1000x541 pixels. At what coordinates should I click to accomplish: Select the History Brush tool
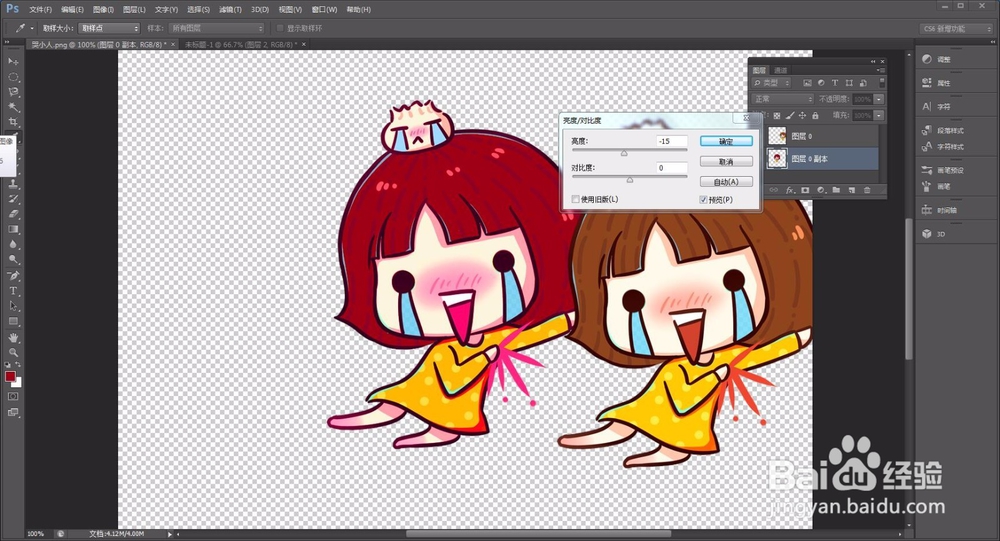tap(13, 199)
